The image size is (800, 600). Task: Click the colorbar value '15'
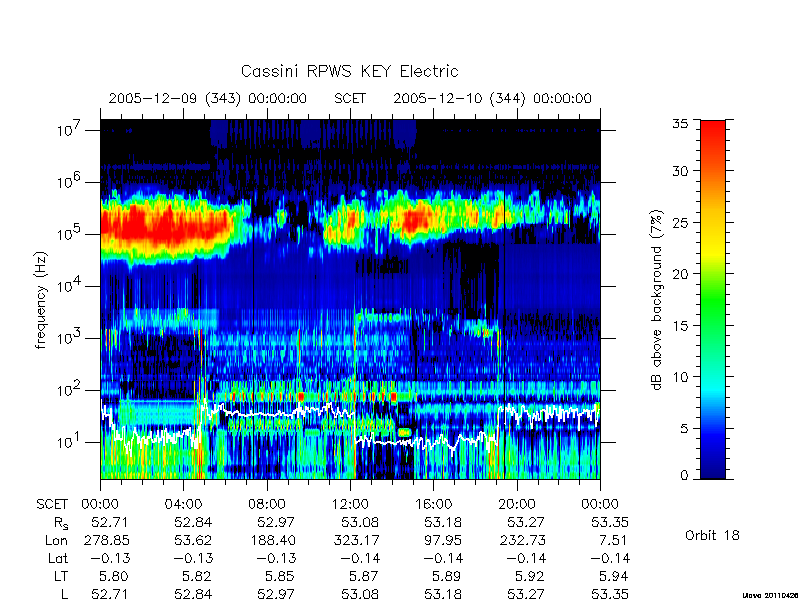680,325
